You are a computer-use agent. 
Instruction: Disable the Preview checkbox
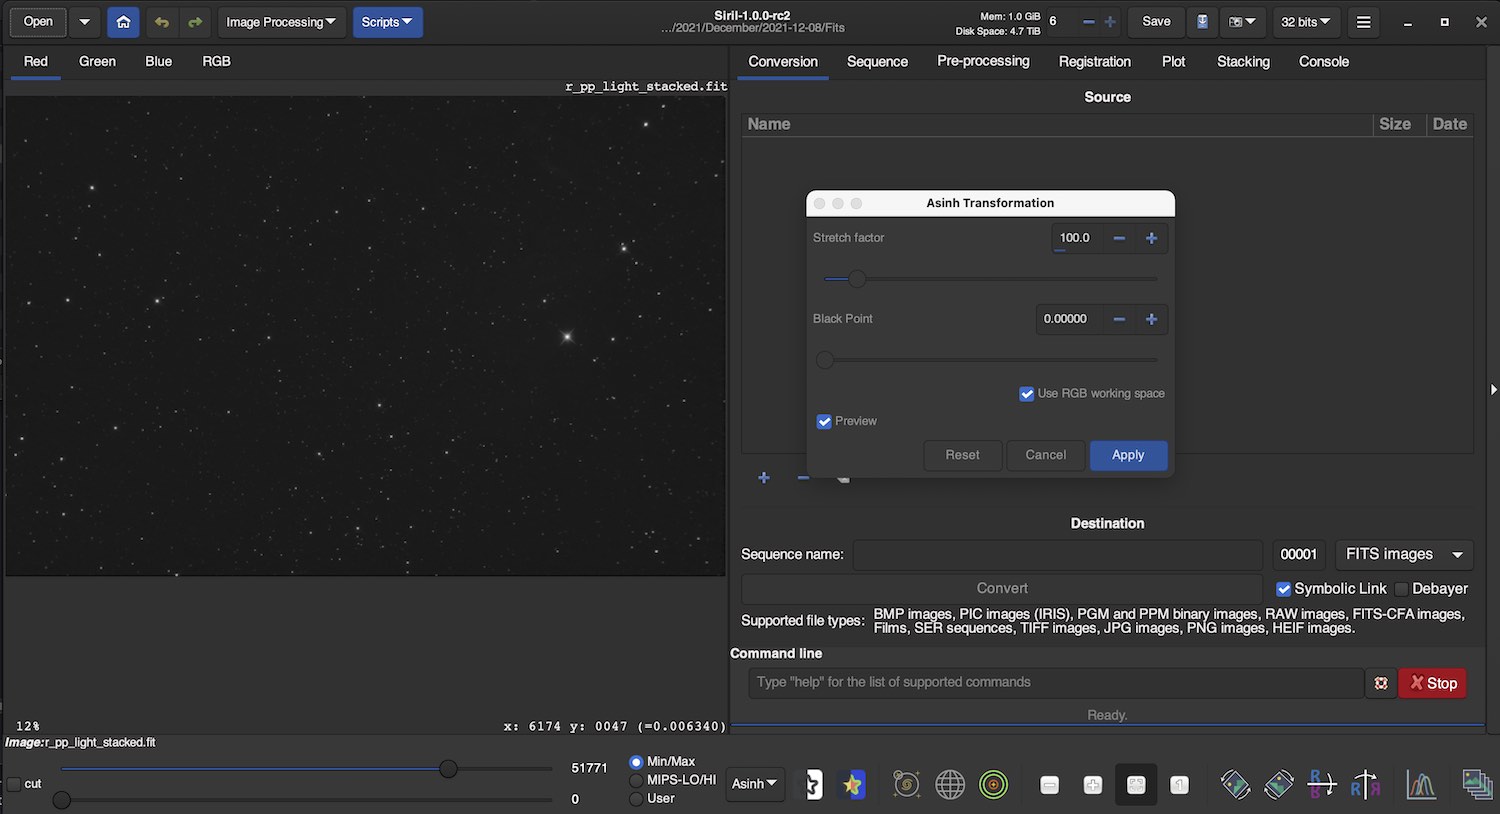[824, 422]
